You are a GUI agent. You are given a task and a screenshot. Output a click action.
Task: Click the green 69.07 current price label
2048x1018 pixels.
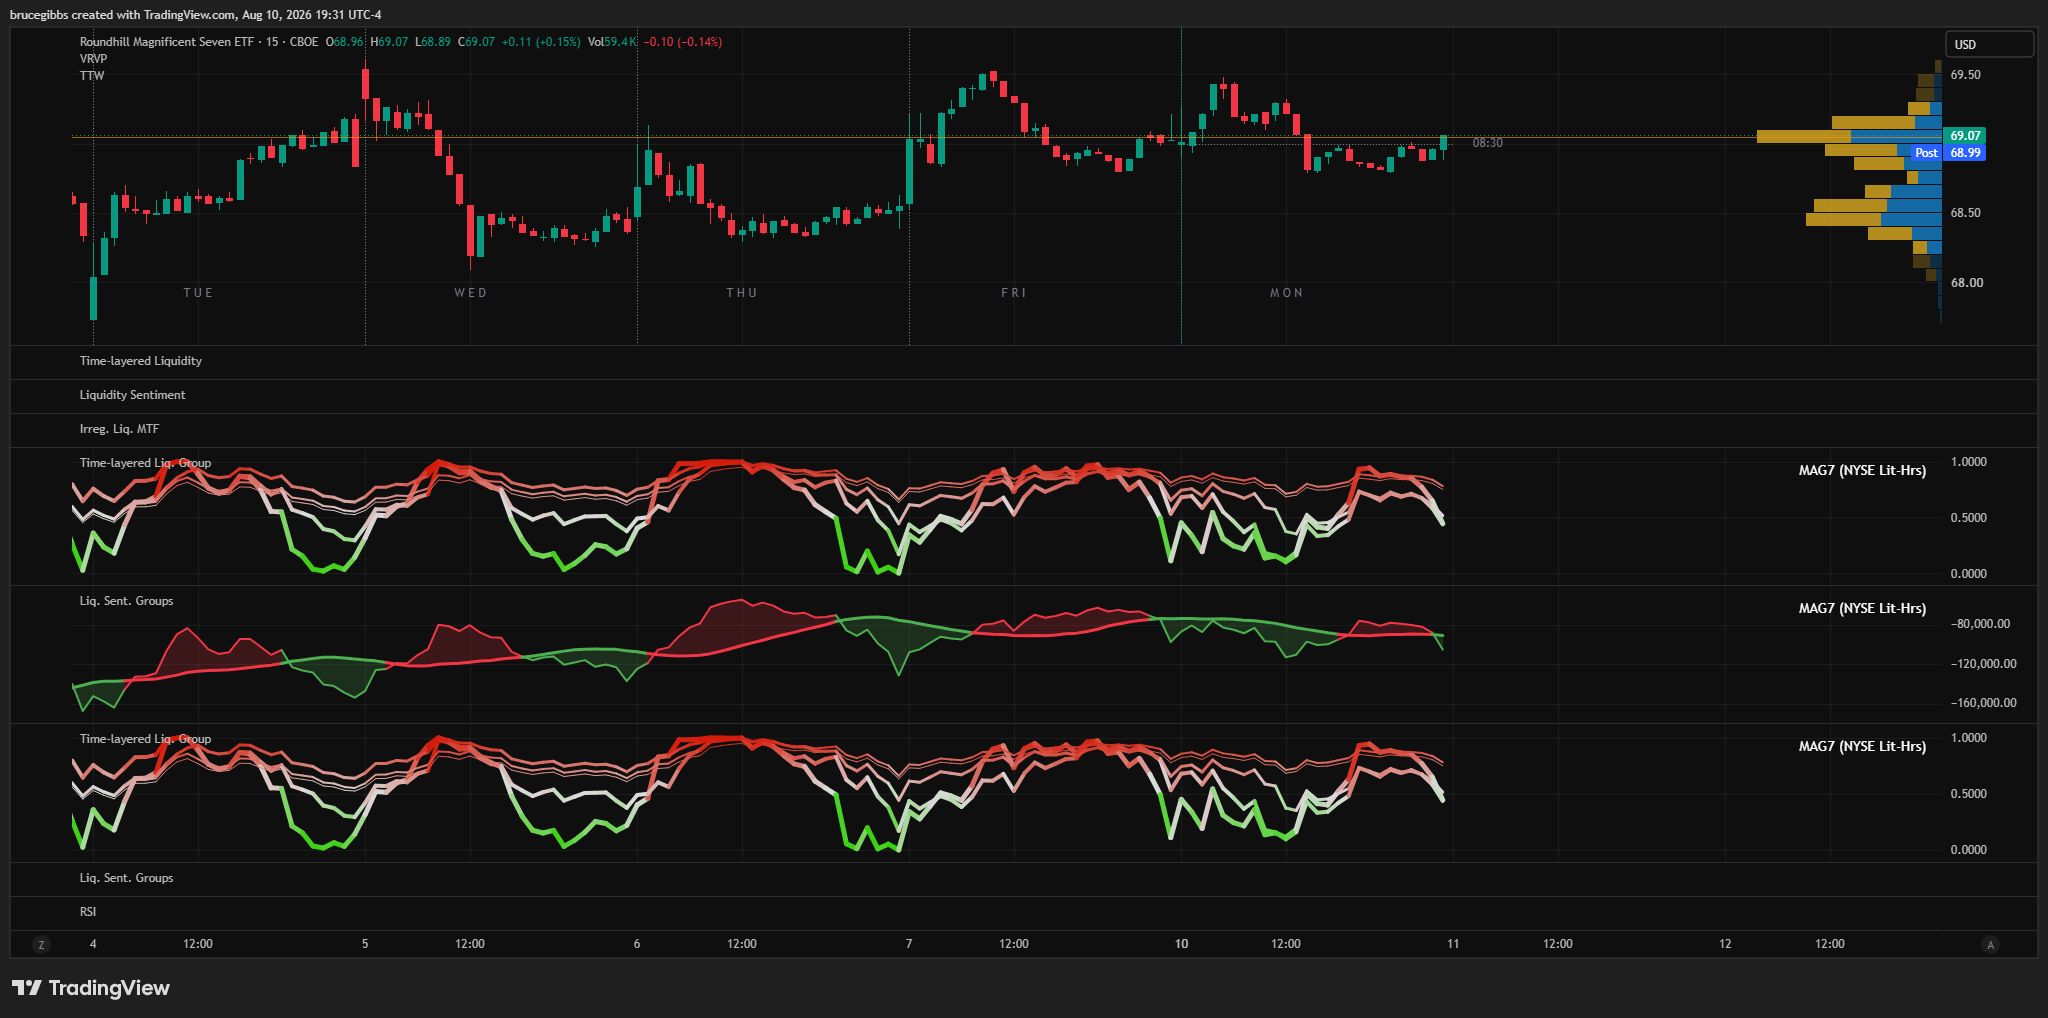[1965, 136]
